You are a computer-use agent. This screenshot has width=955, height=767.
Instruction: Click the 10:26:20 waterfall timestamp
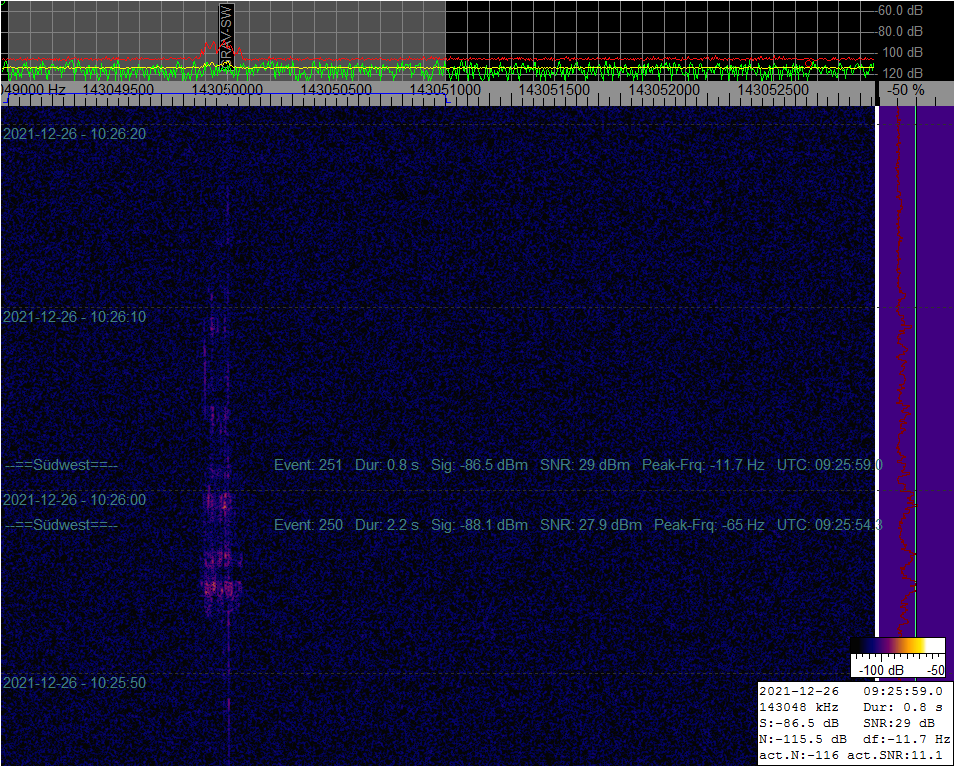(74, 134)
